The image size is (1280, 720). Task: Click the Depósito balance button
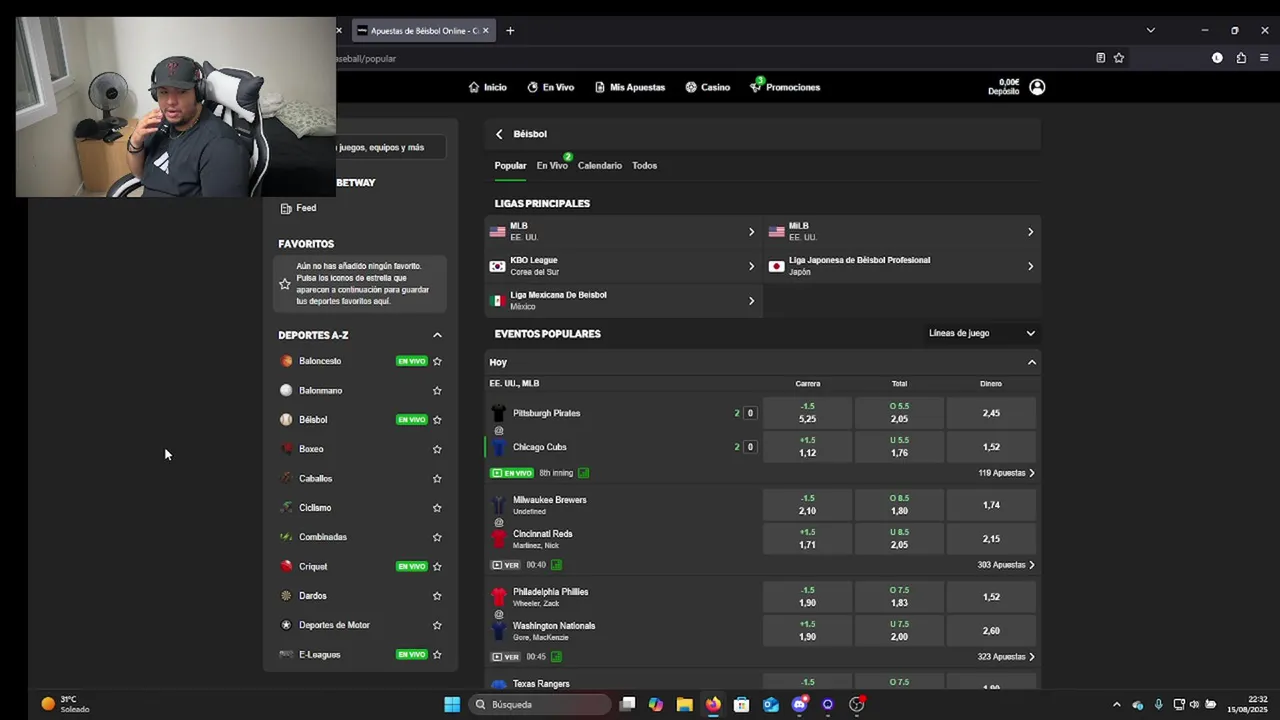tap(1003, 87)
